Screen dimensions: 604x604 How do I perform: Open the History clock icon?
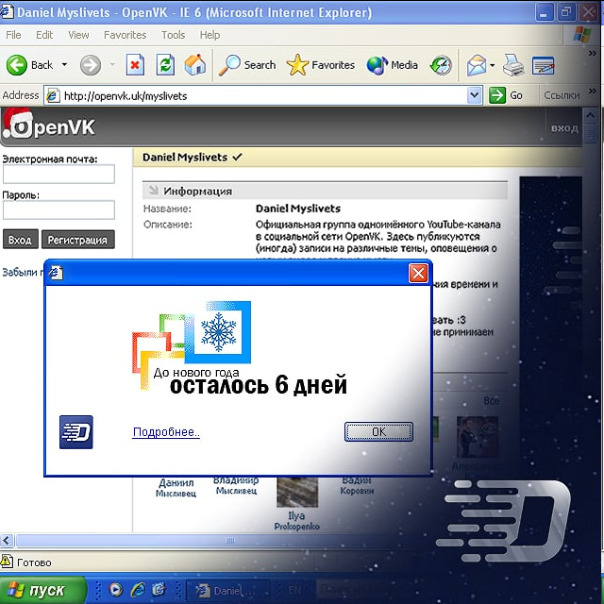pos(441,65)
